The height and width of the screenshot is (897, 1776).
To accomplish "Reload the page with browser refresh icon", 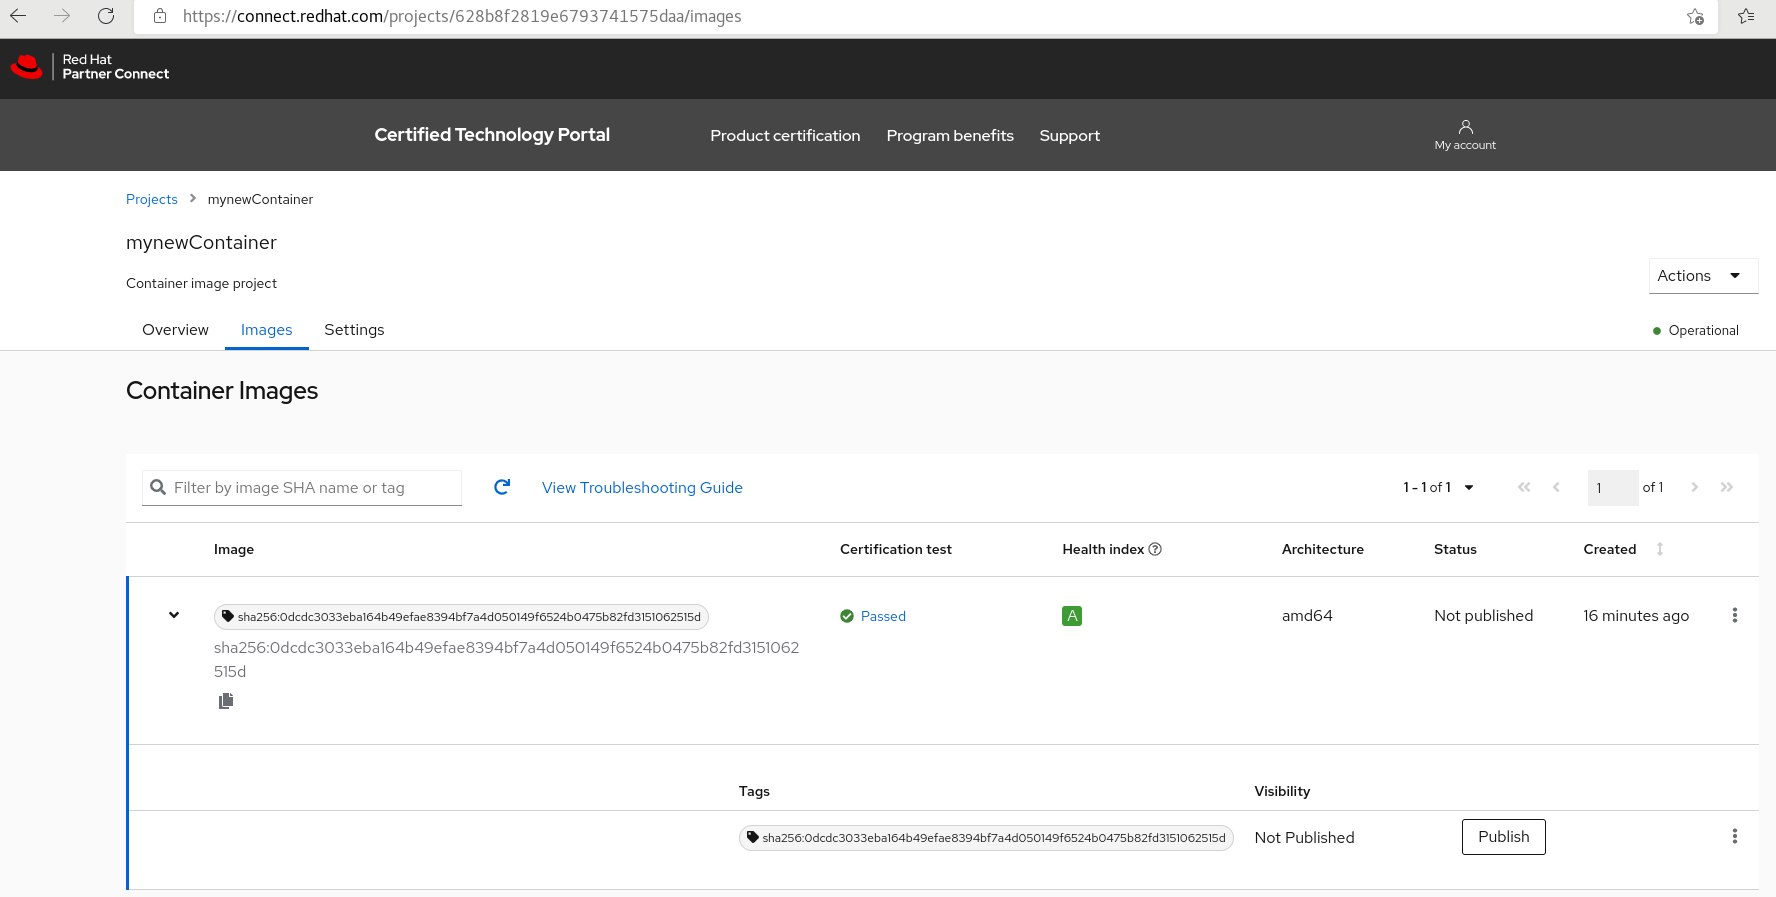I will point(106,16).
